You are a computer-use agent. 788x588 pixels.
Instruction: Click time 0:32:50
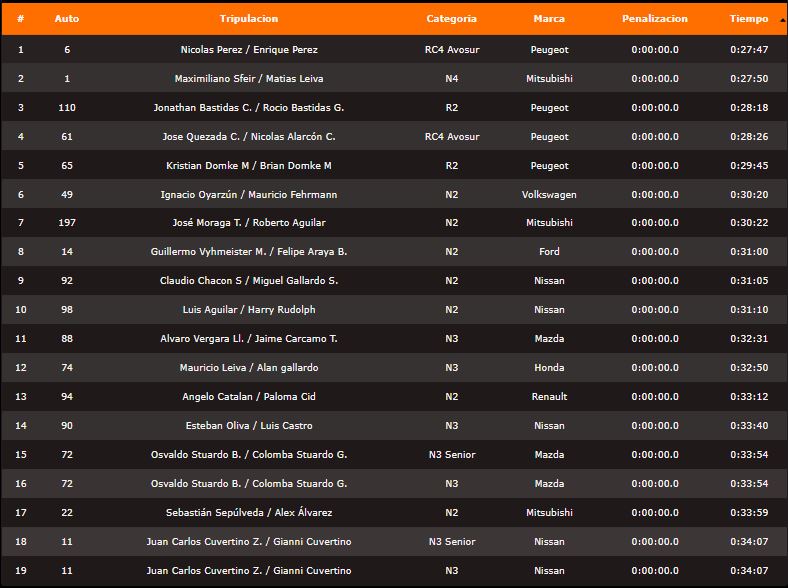[x=749, y=368]
